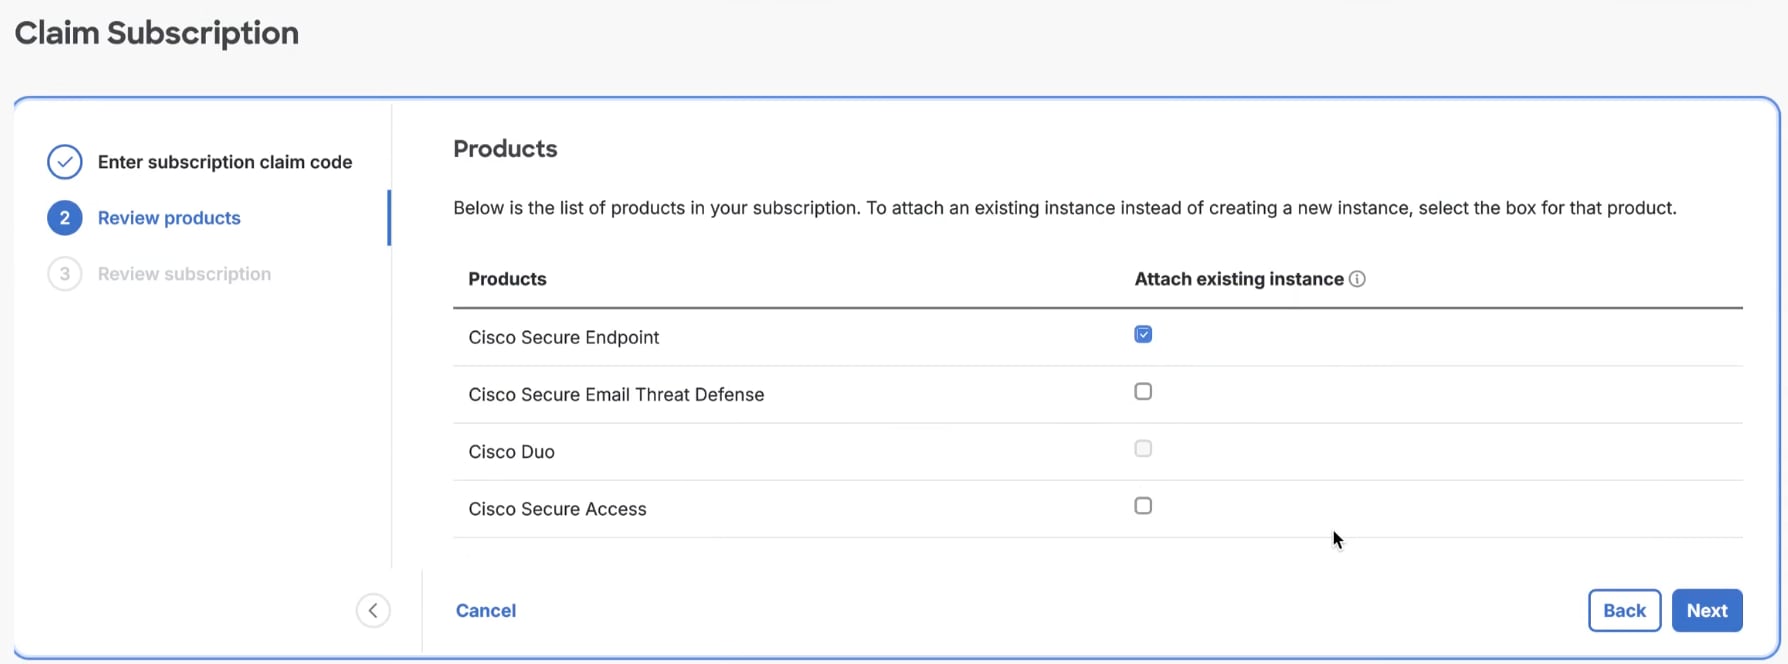The width and height of the screenshot is (1788, 664).
Task: Go back to the previous step
Action: [x=1625, y=611]
